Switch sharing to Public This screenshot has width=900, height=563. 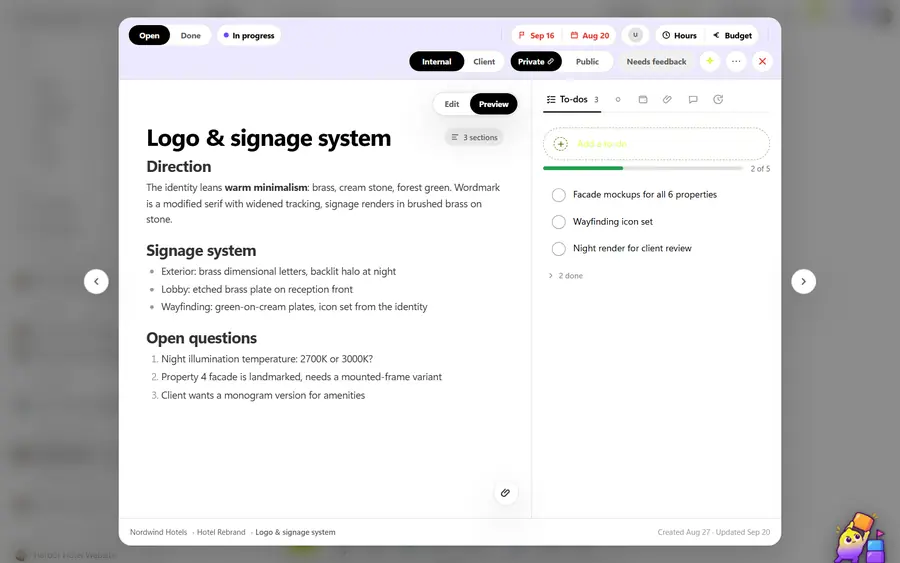pyautogui.click(x=587, y=61)
